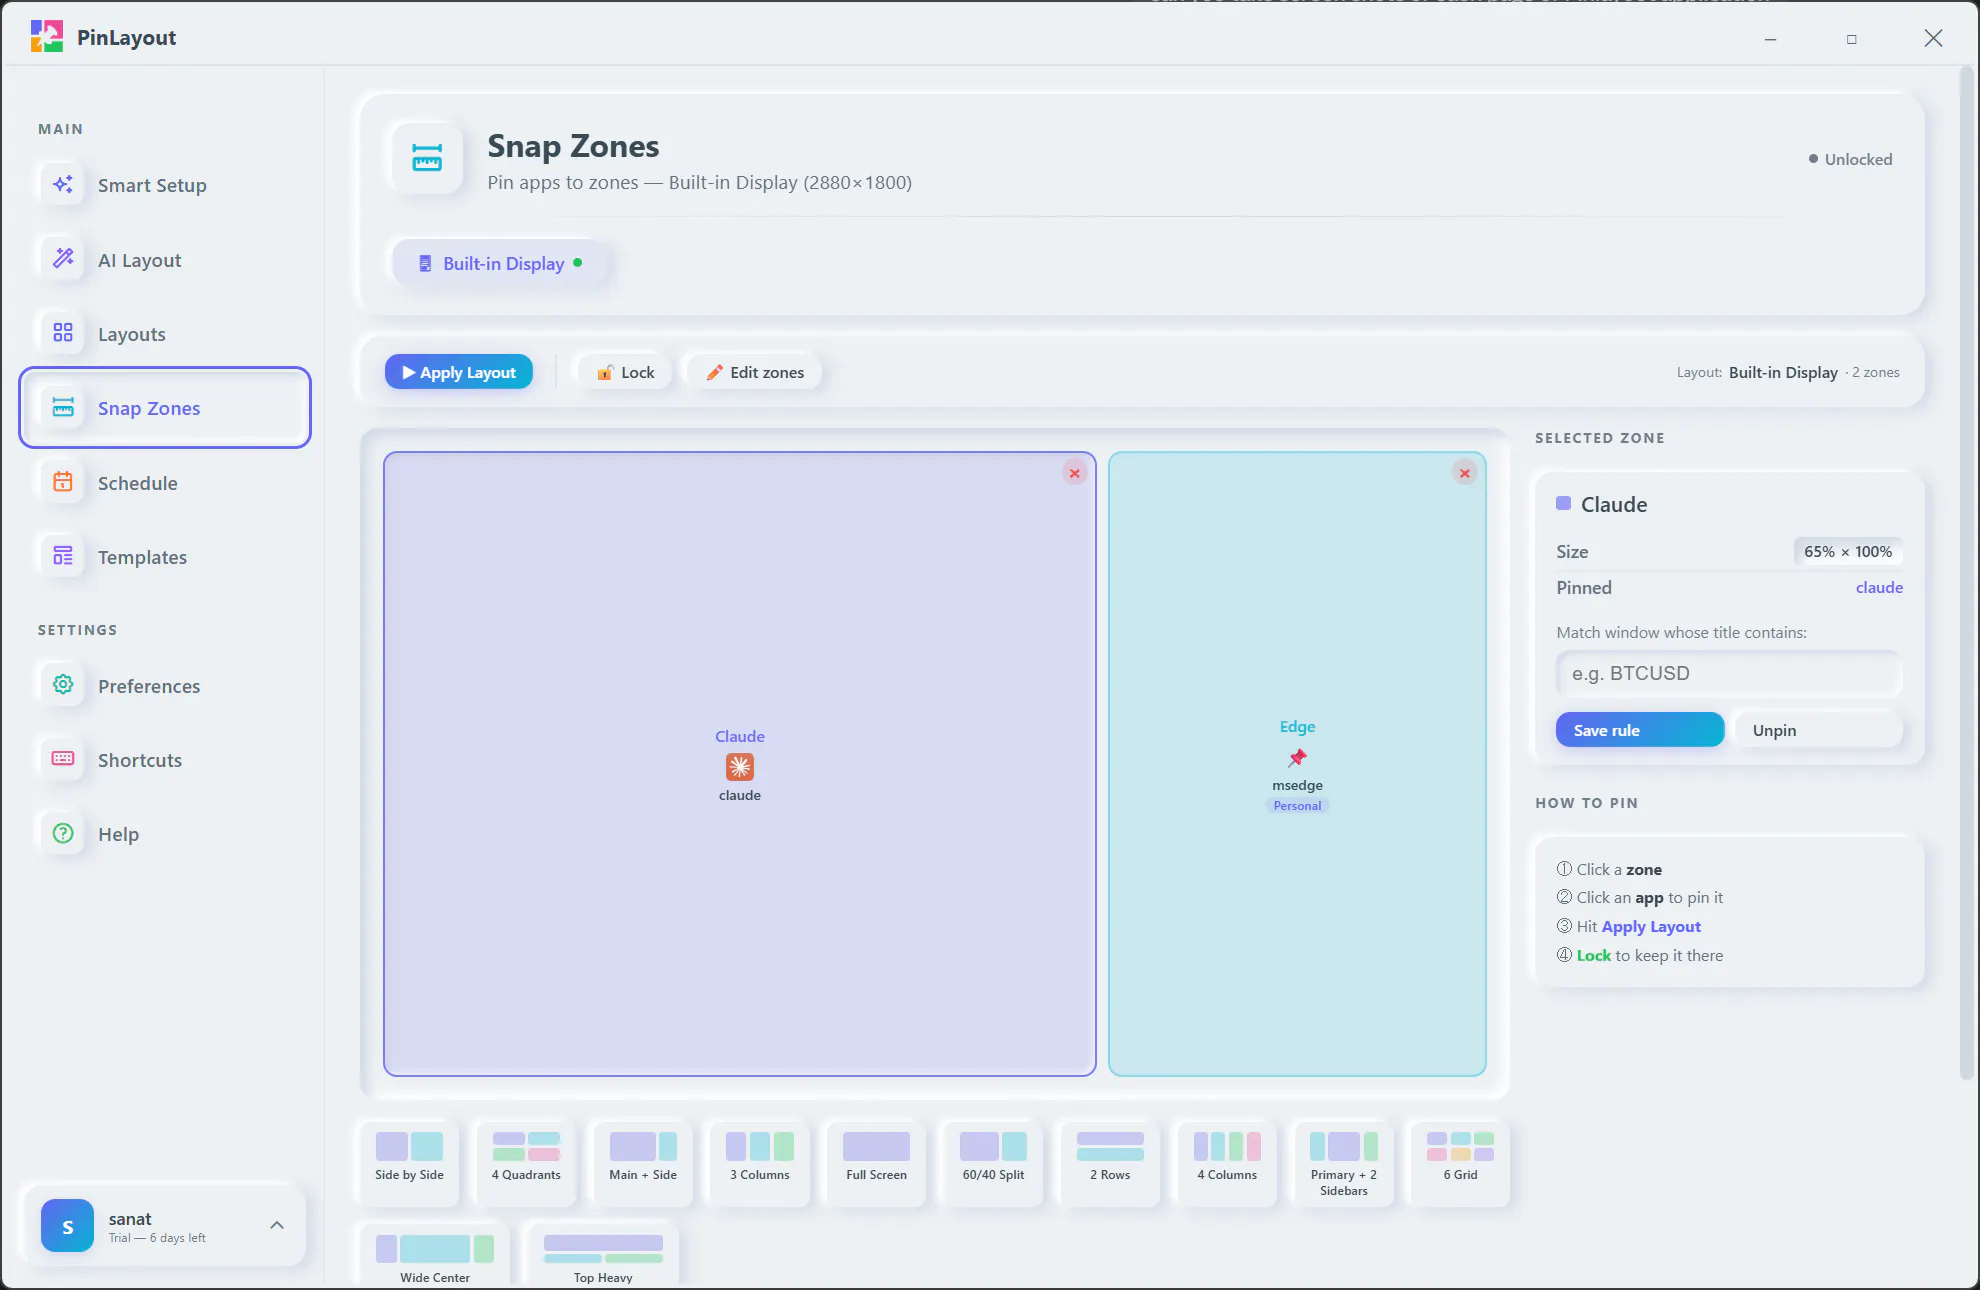Click the Preferences gear icon
This screenshot has height=1290, width=1980.
[63, 685]
